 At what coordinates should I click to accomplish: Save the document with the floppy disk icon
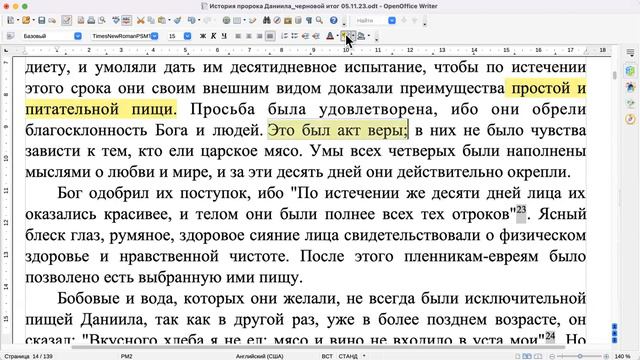42,20
